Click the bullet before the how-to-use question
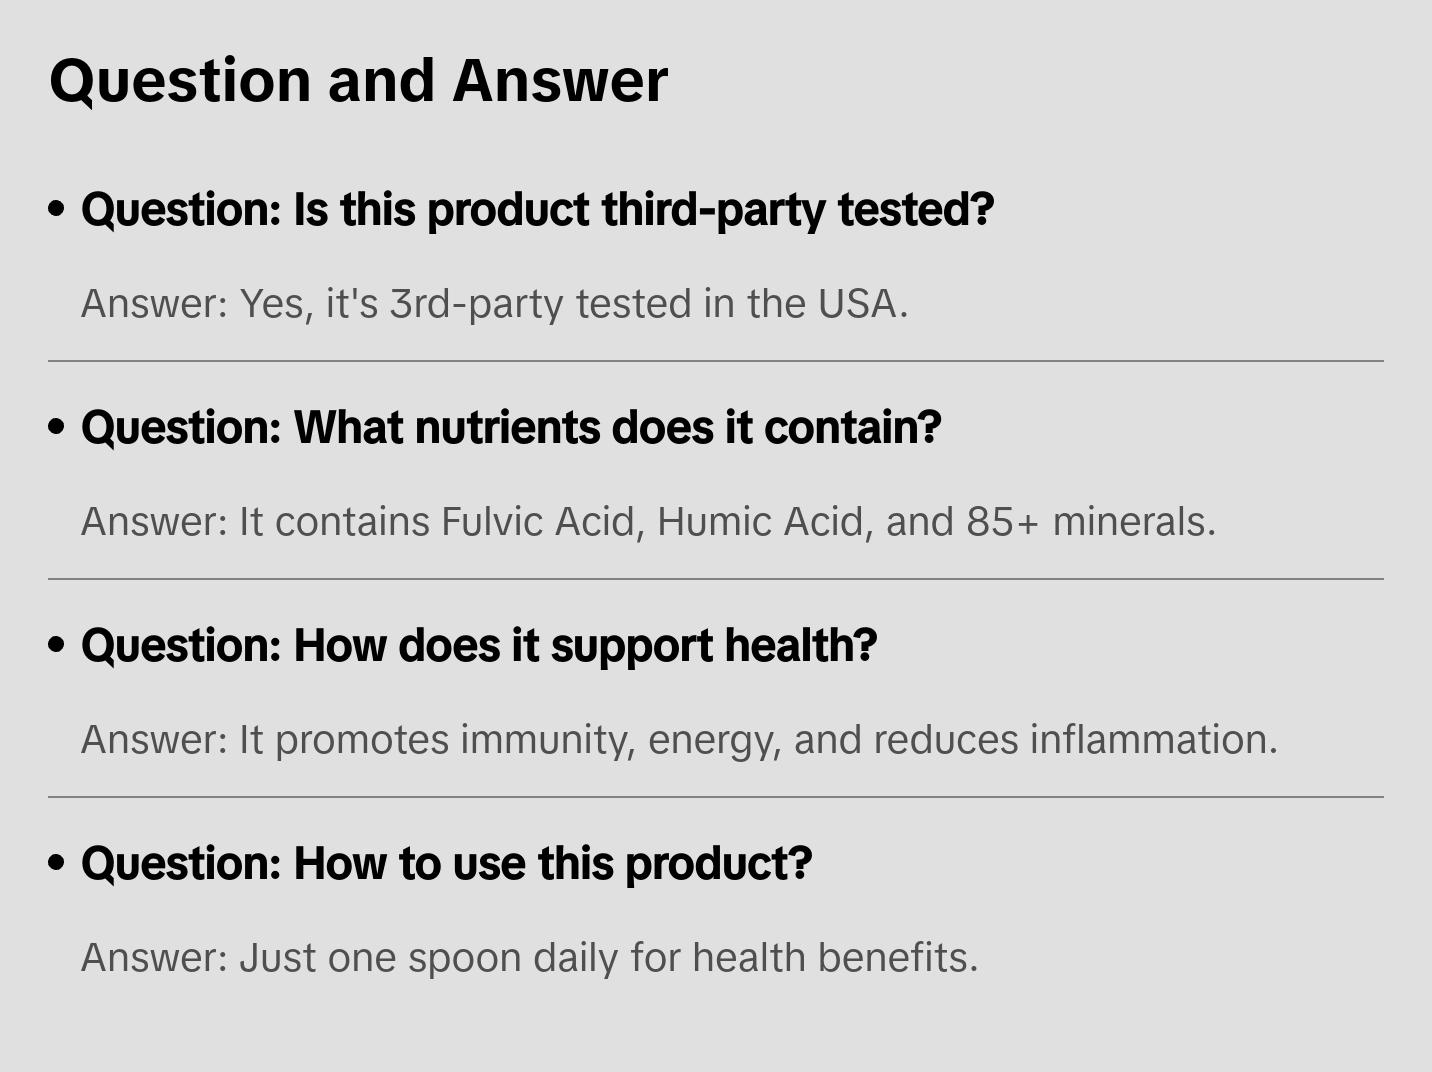The image size is (1432, 1072). tap(57, 864)
